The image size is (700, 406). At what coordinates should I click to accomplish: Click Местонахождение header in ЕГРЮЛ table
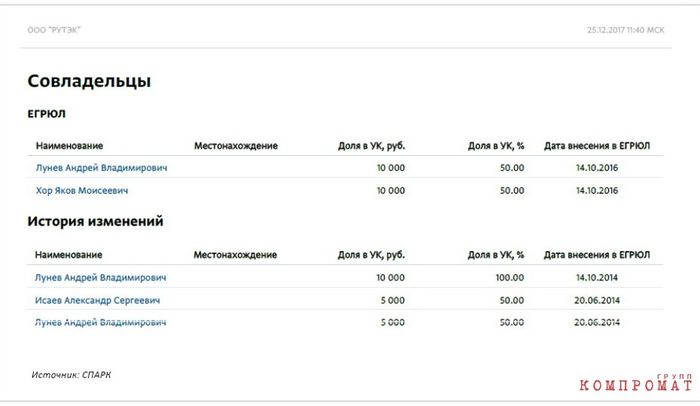click(x=236, y=146)
